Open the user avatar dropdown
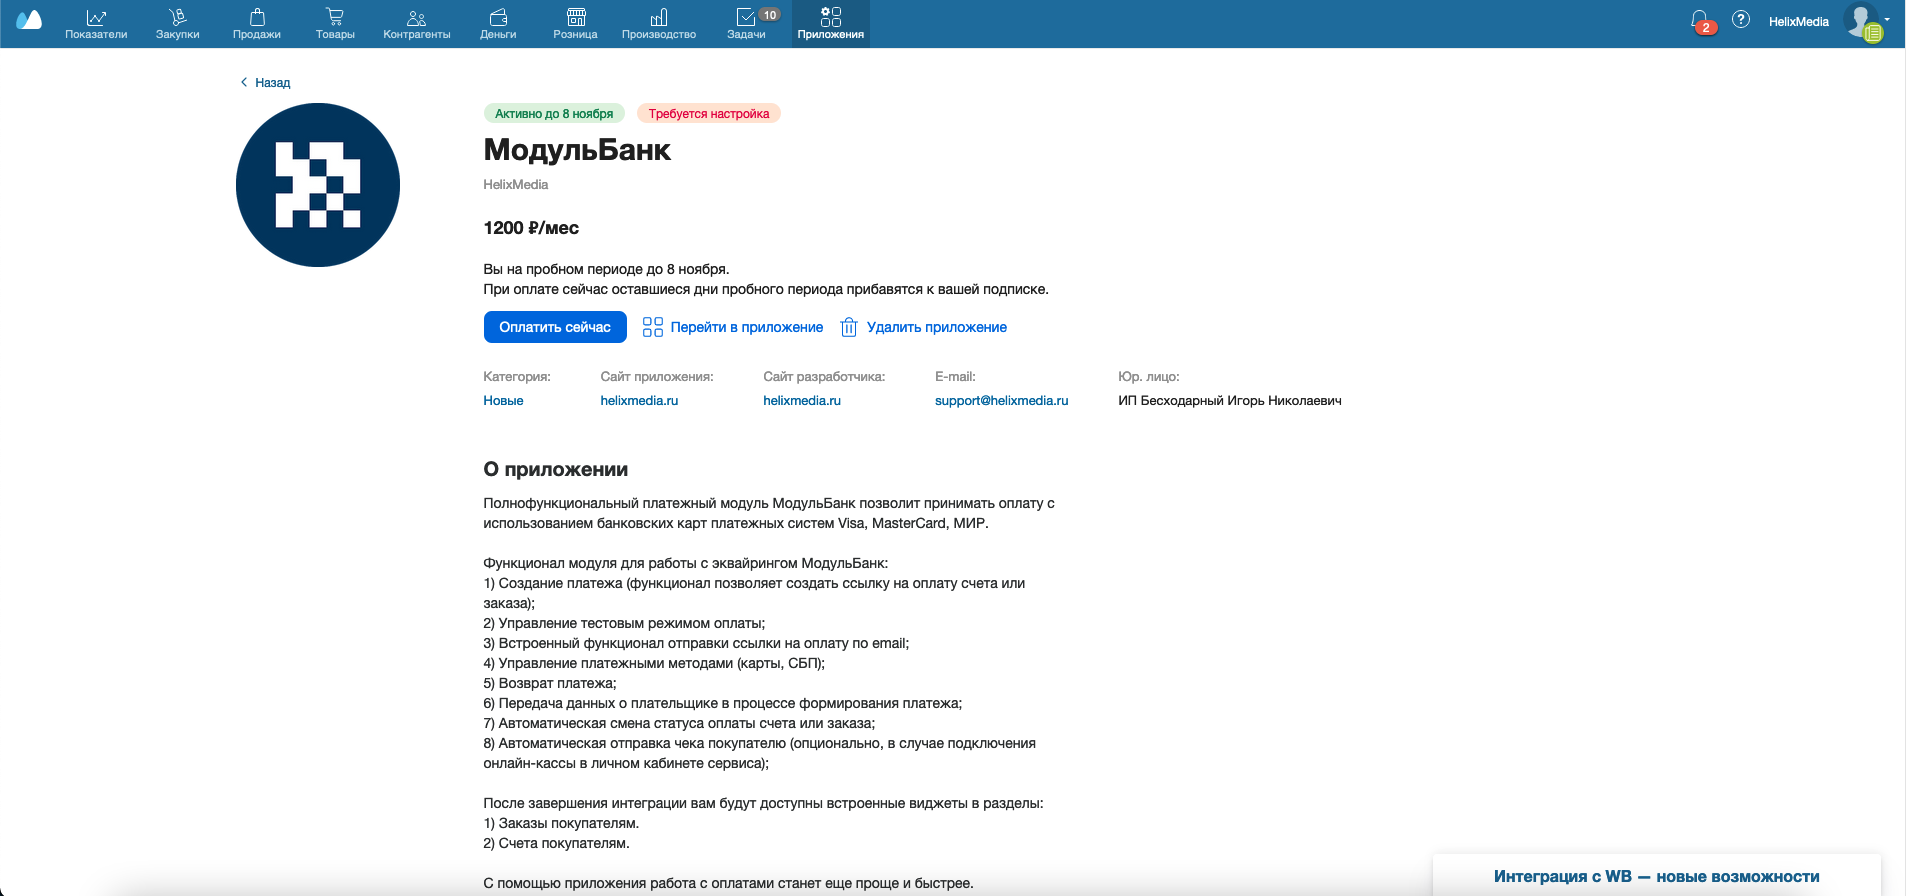This screenshot has width=1906, height=896. (1865, 22)
